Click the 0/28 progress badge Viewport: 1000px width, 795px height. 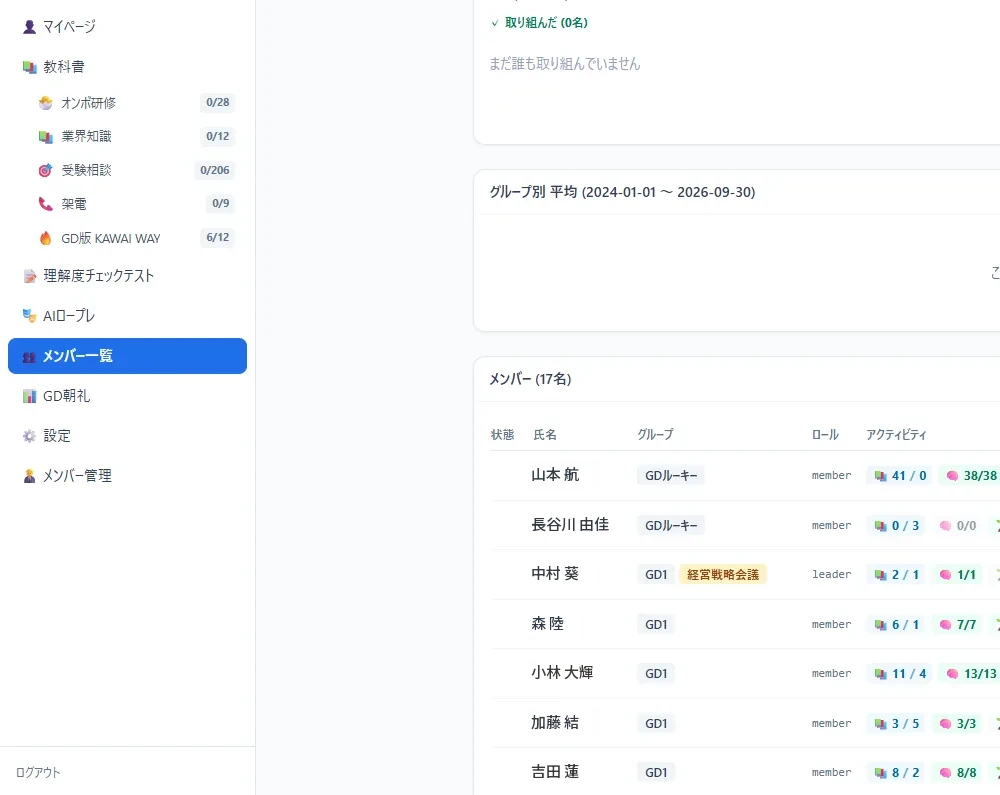217,103
